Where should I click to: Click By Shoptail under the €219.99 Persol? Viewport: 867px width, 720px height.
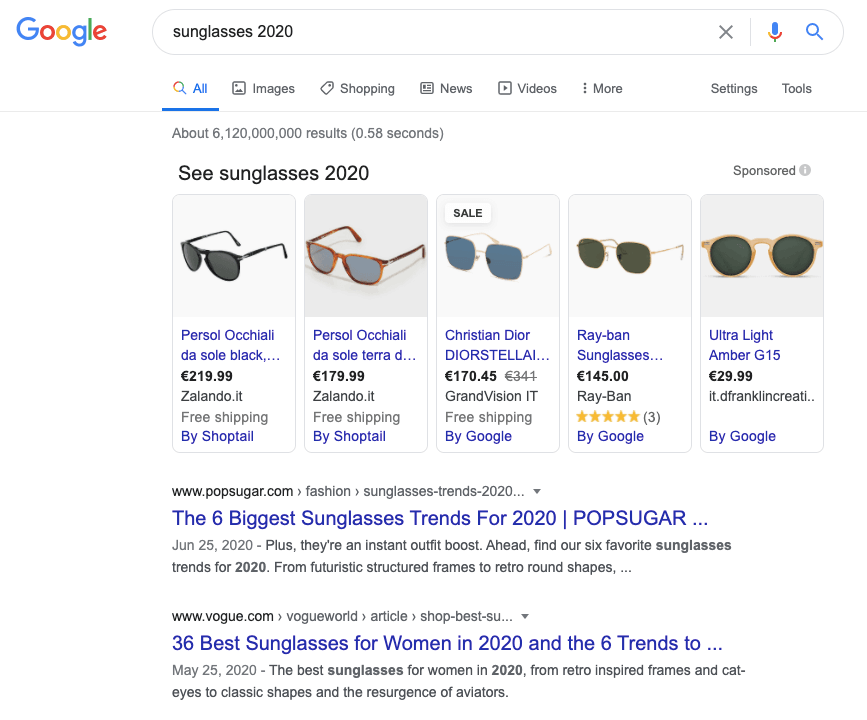[x=217, y=436]
